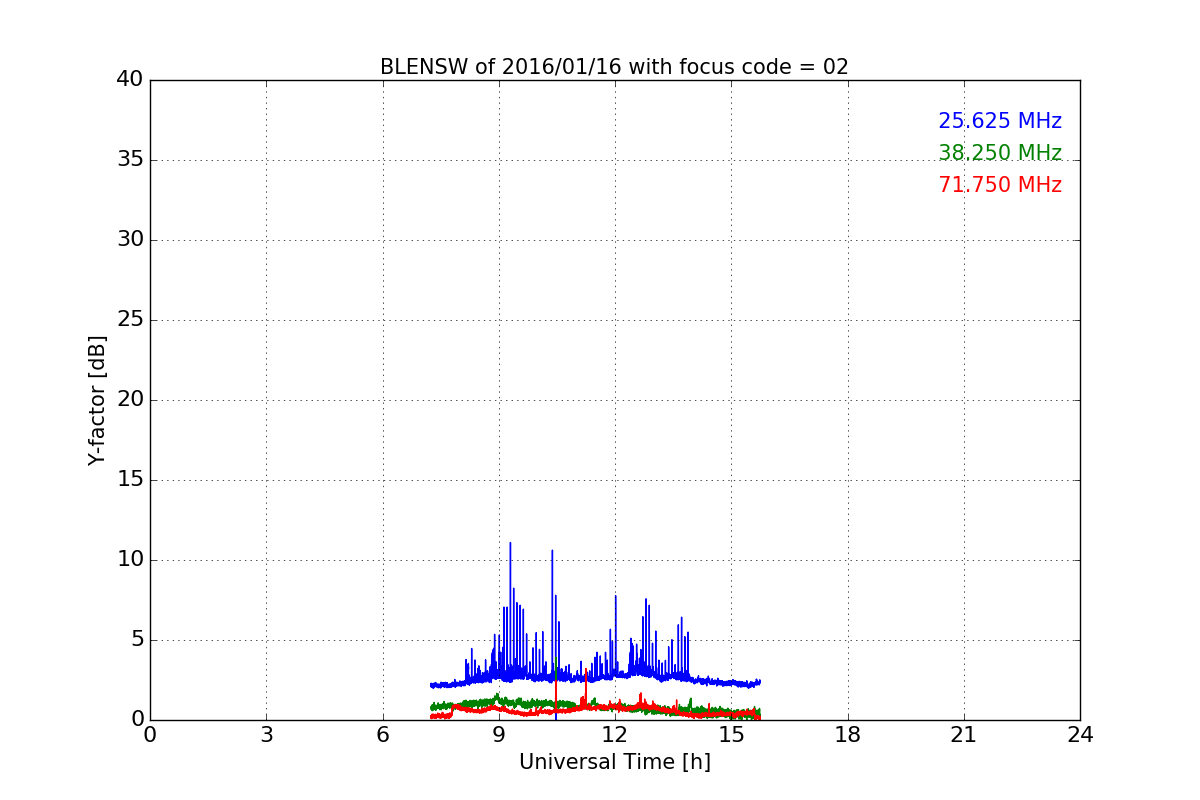
Task: Click x-axis tick label 12
Action: (615, 735)
